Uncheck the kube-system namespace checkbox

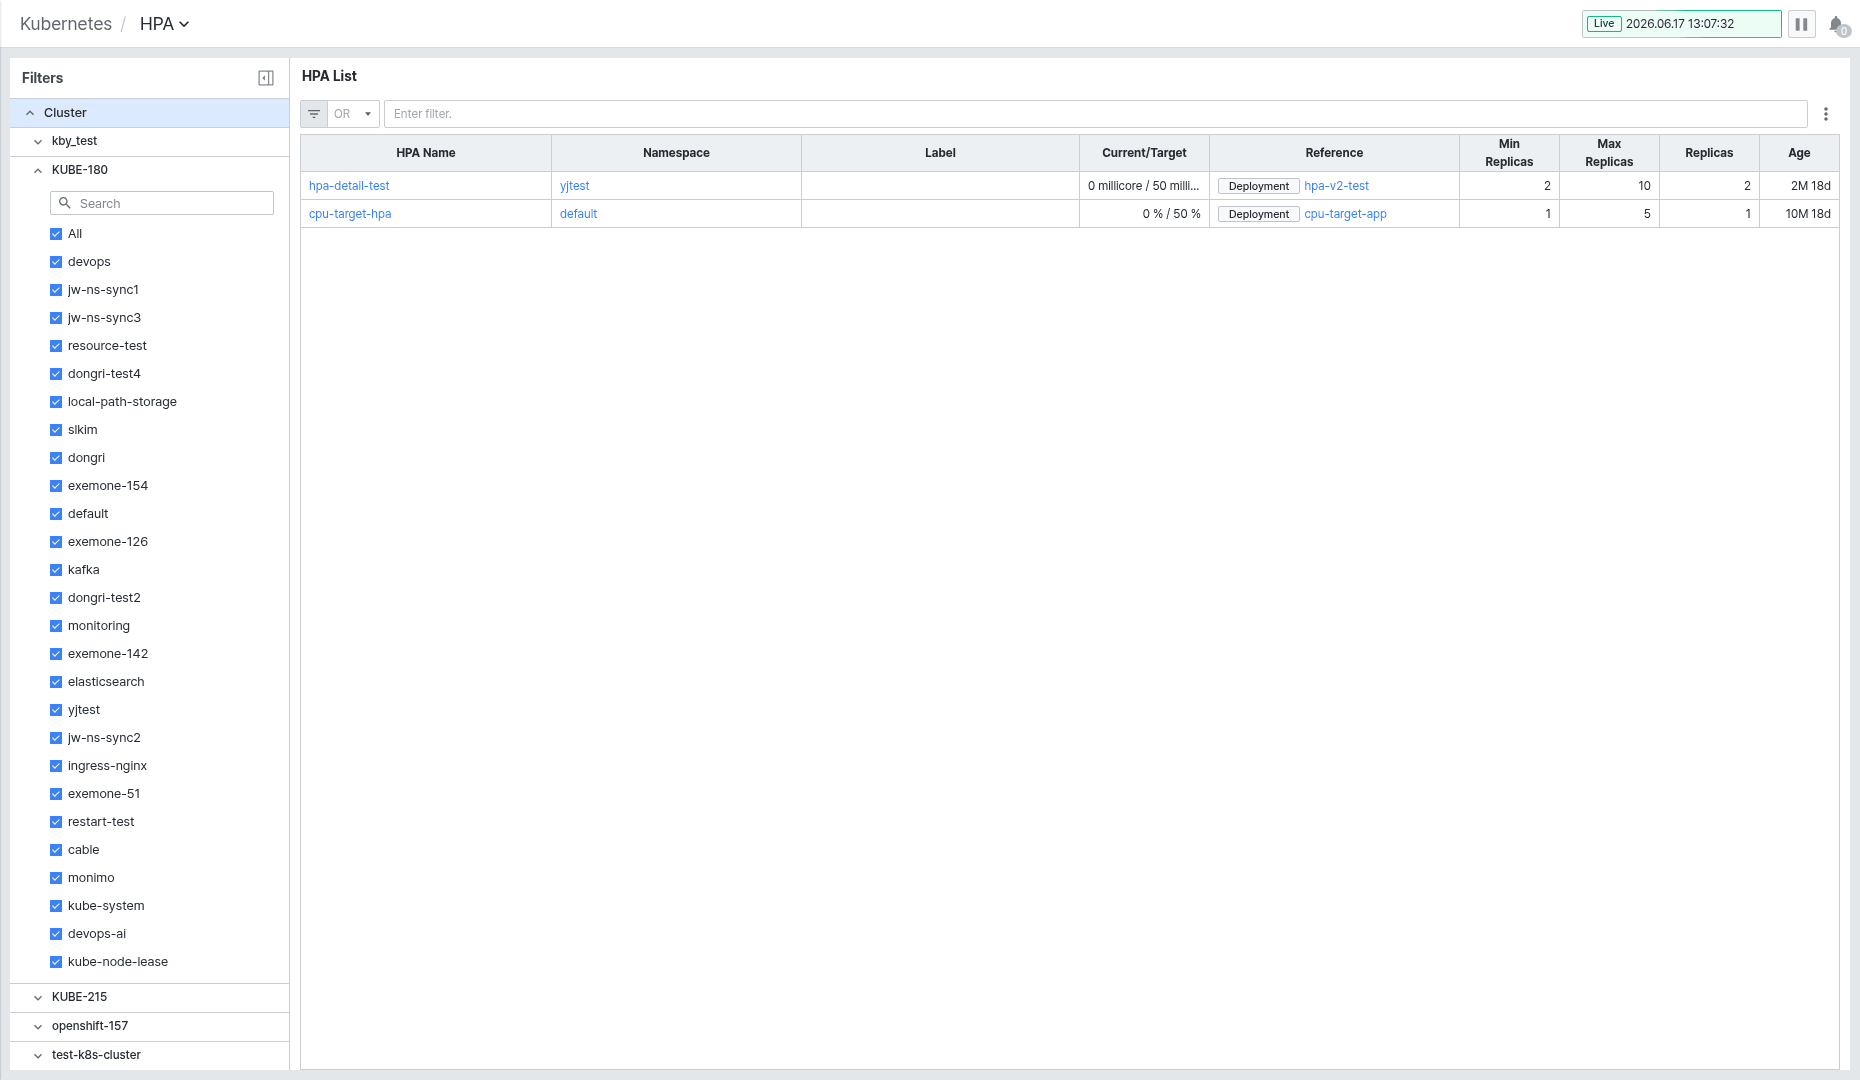point(56,906)
